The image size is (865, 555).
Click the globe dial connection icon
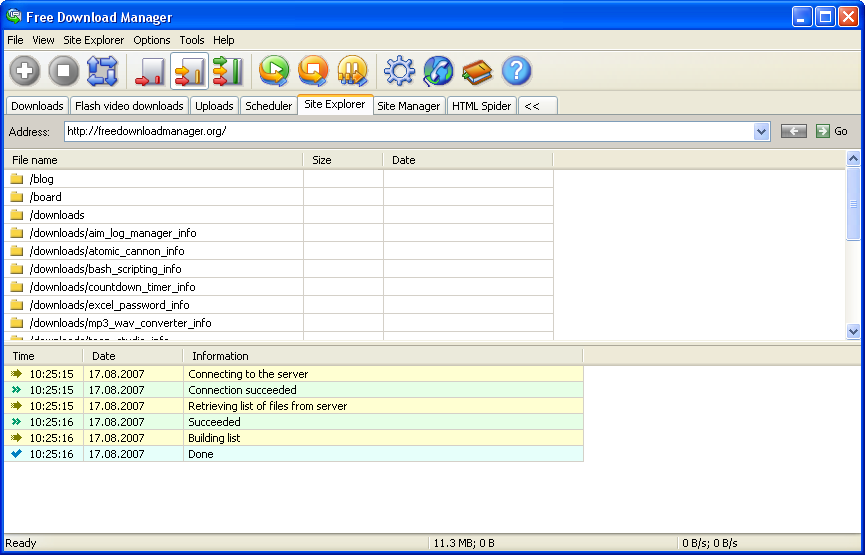point(439,71)
